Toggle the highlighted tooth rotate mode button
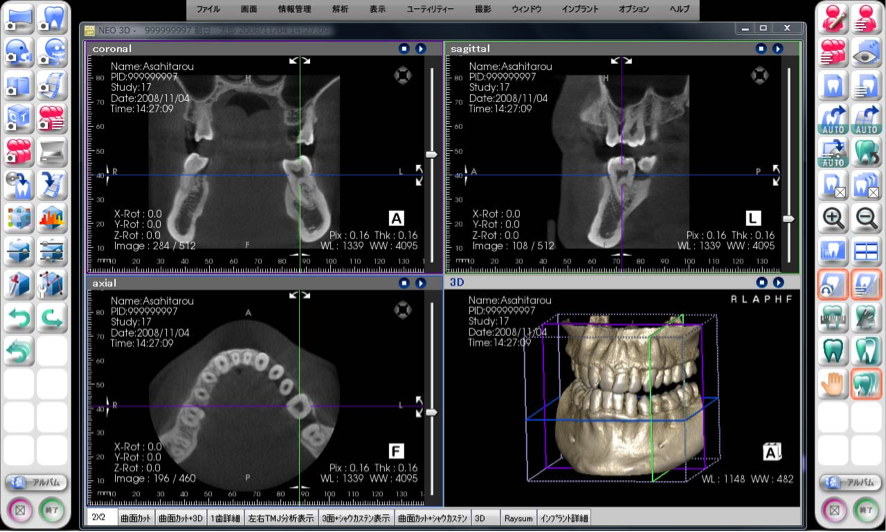Viewport: 886px width, 532px height. [833, 285]
